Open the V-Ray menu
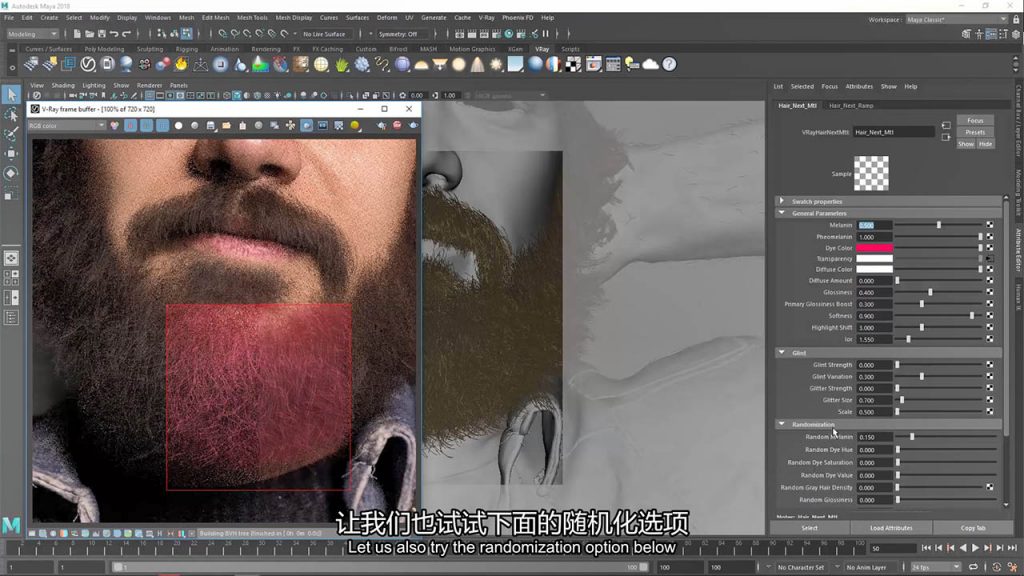Image resolution: width=1024 pixels, height=576 pixels. pos(487,18)
